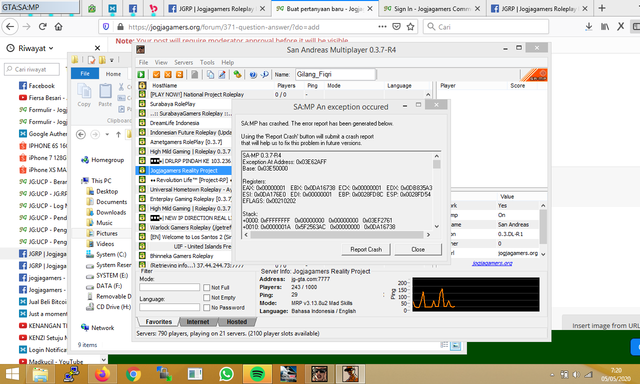
Task: Click the About icon right of Help in SA-MP
Action: 264,74
